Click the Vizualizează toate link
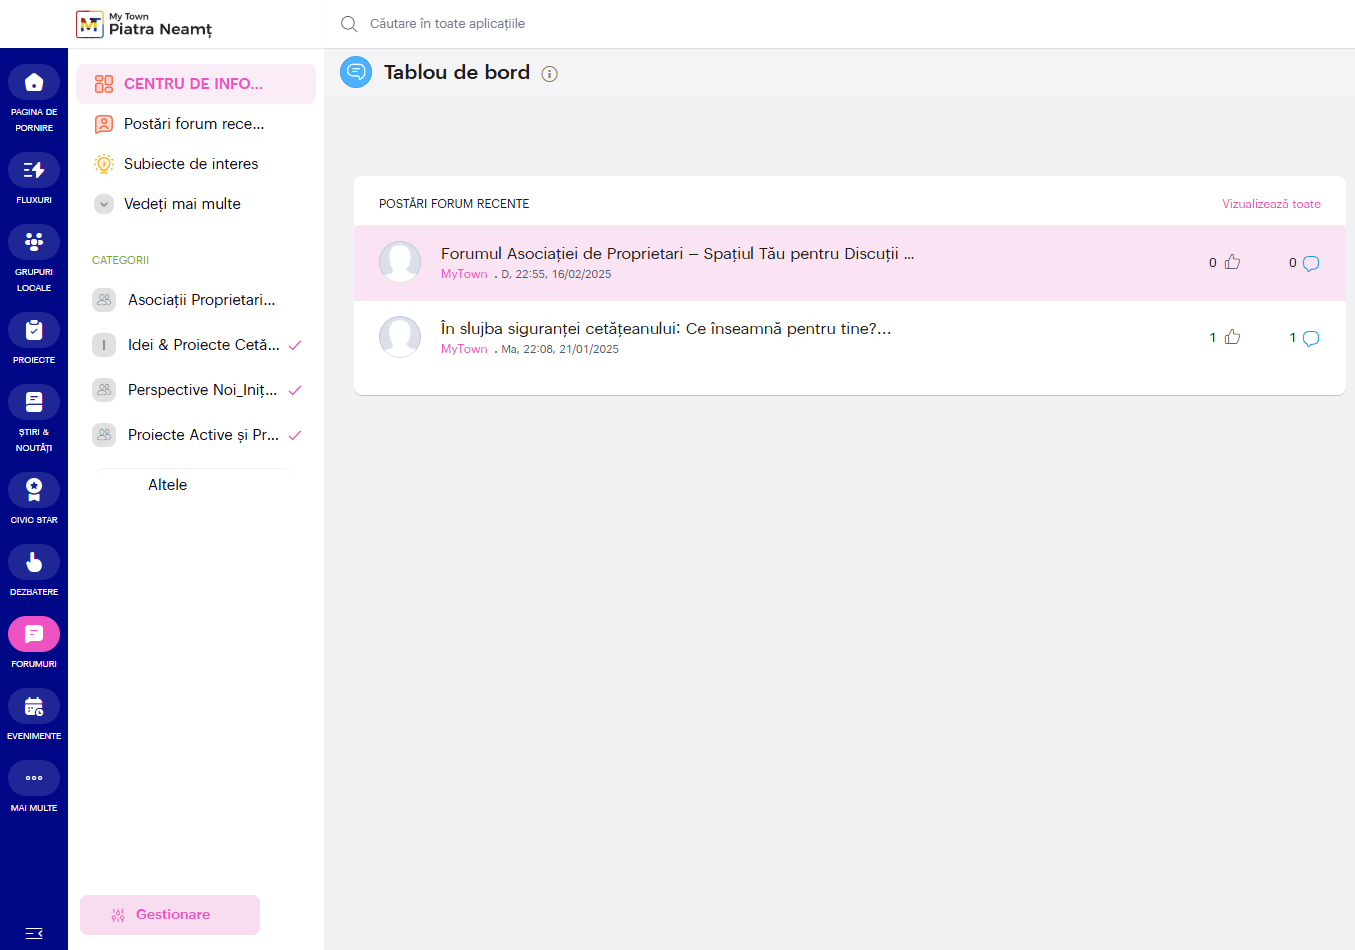The image size is (1355, 950). pos(1271,204)
